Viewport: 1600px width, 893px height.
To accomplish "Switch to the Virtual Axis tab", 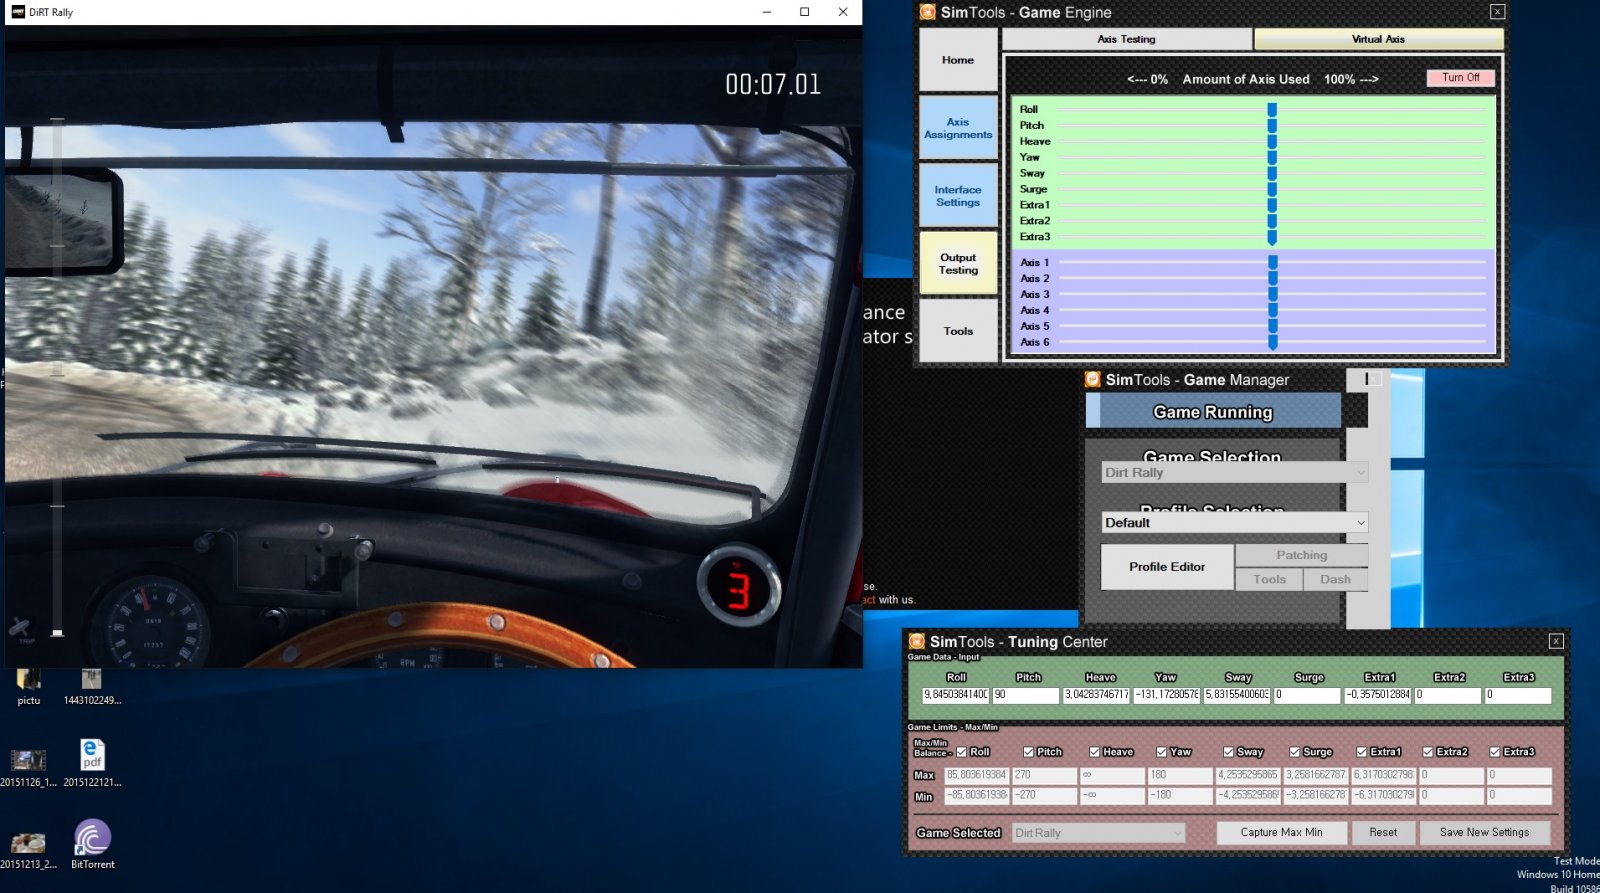I will coord(1378,39).
